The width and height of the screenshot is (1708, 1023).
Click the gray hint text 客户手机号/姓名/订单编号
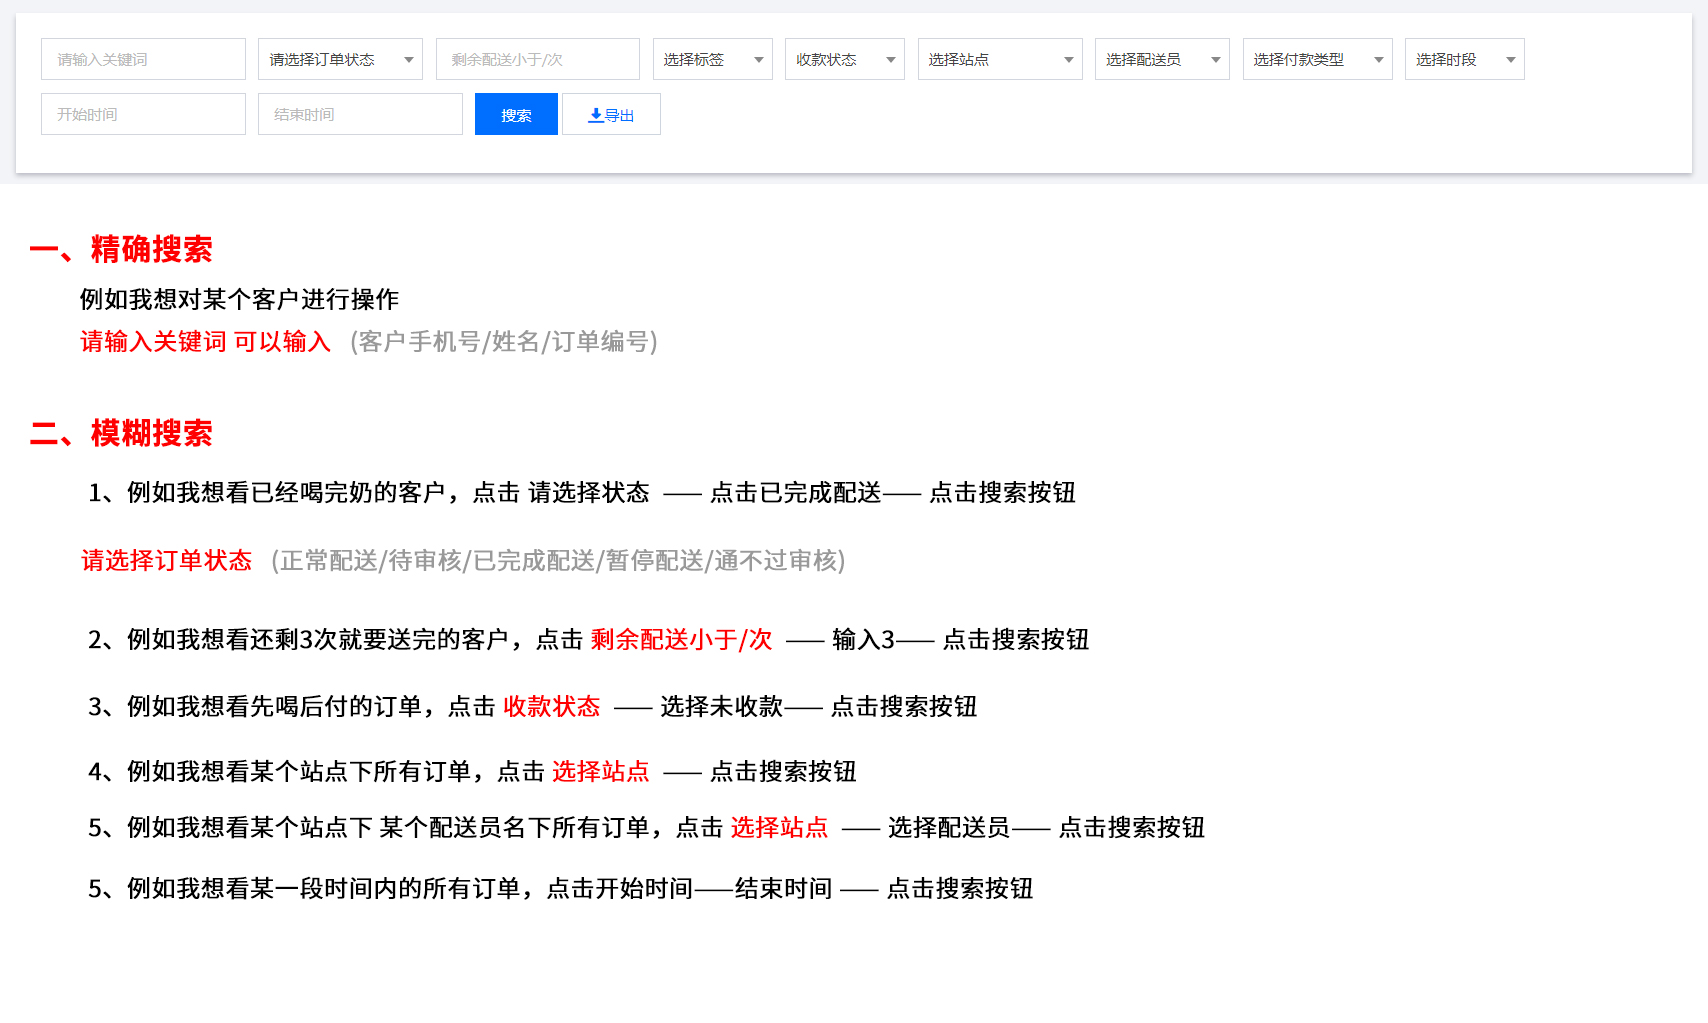pos(504,342)
